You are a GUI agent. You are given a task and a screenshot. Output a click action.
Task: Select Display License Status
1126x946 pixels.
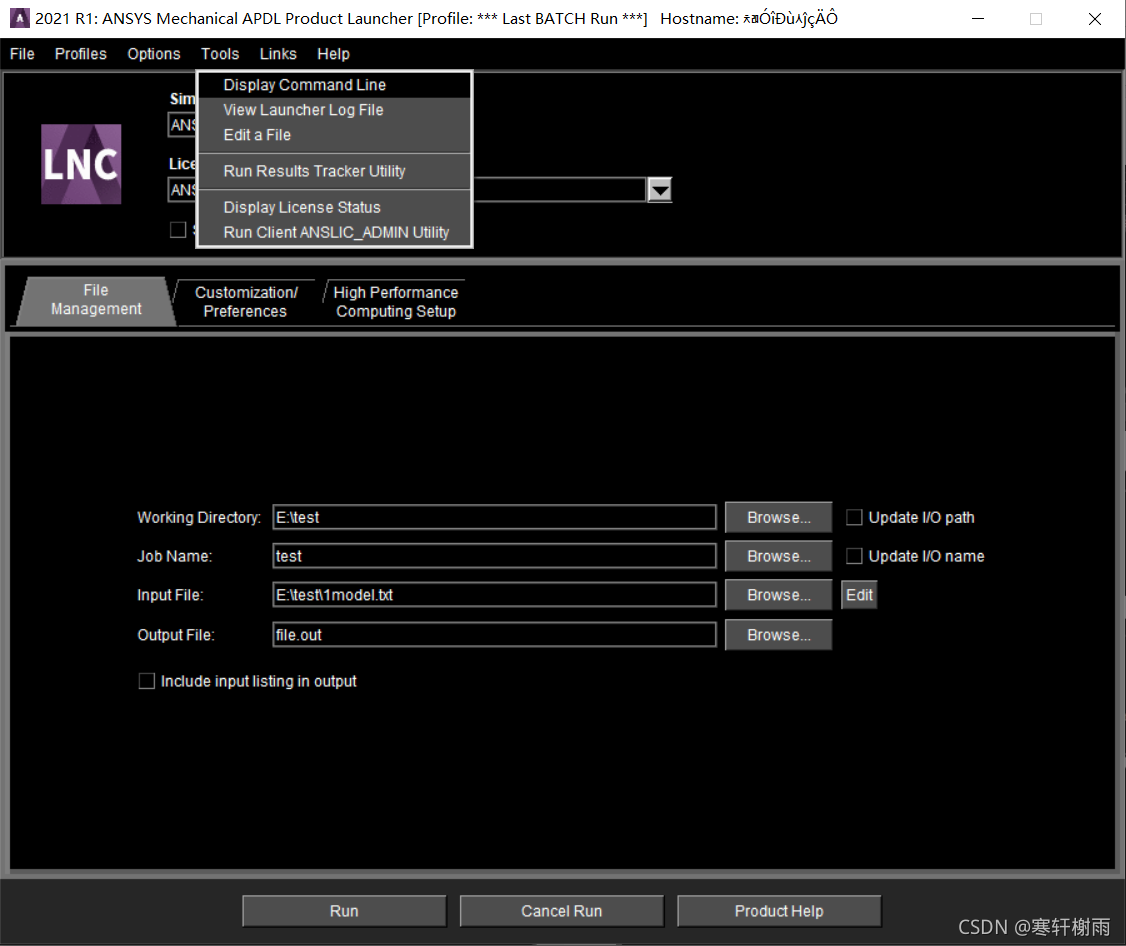click(x=302, y=207)
